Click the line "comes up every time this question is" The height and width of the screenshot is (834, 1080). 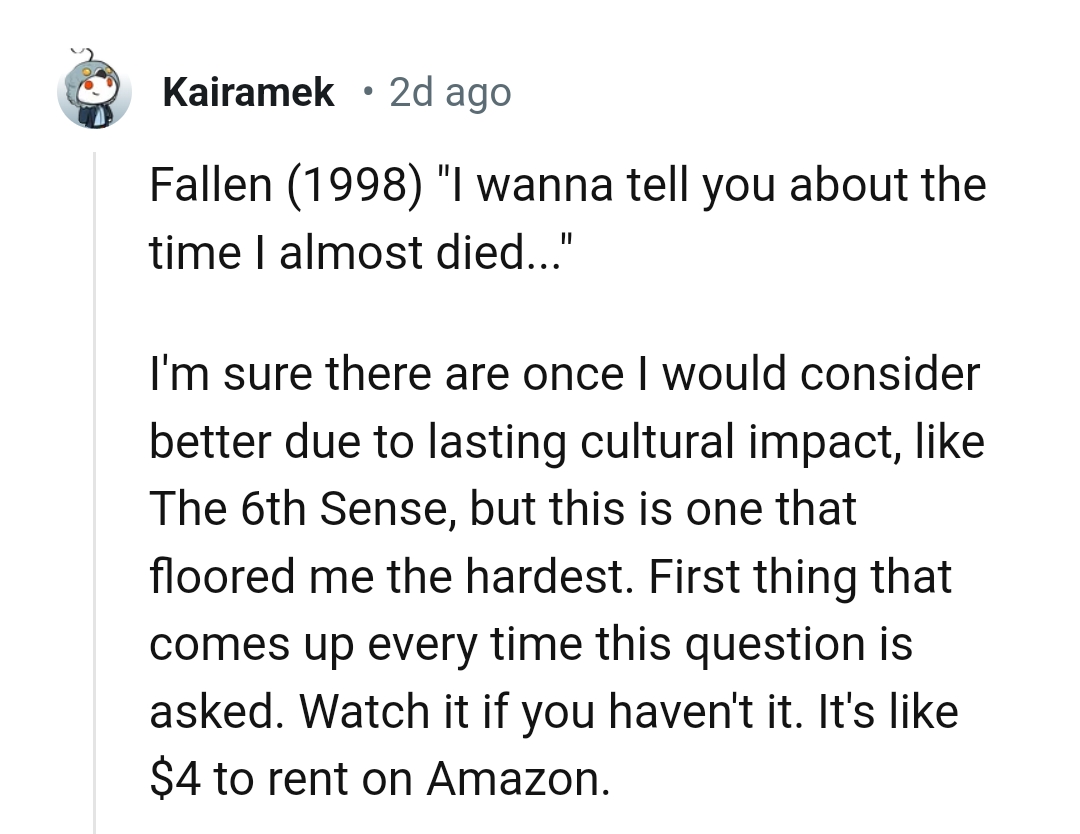(x=530, y=643)
